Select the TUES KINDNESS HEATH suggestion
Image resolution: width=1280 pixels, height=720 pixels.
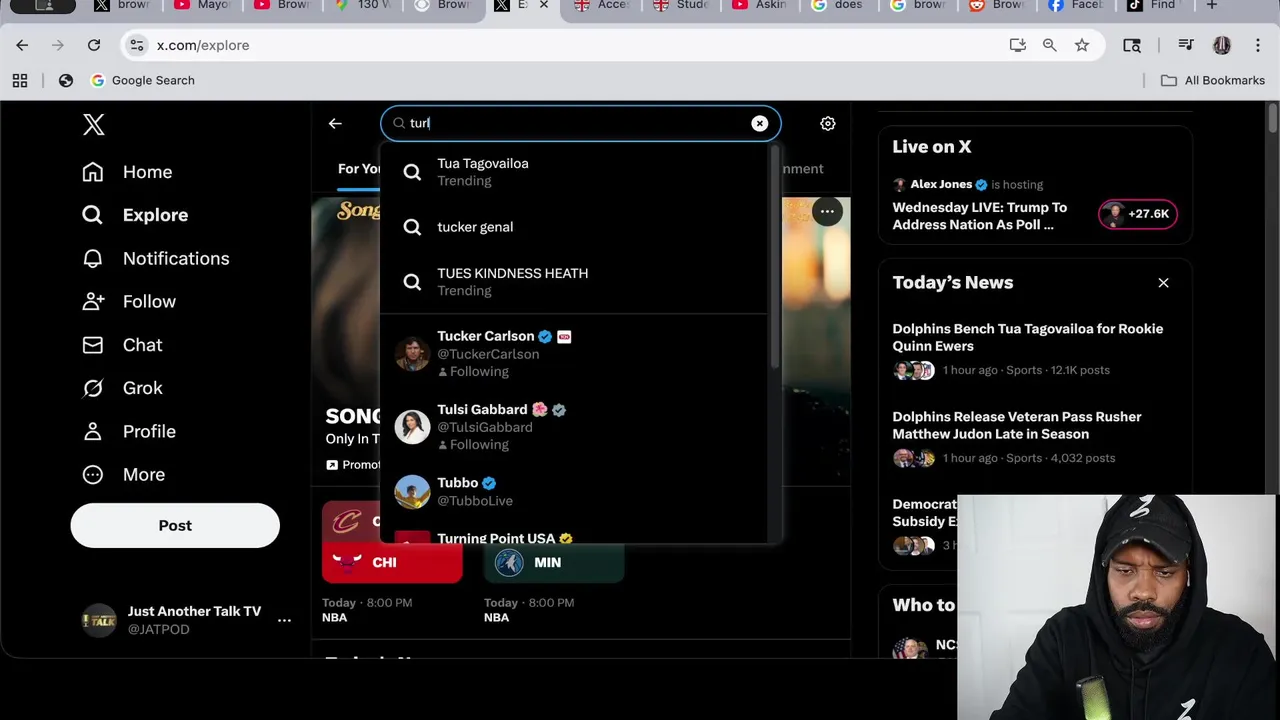pyautogui.click(x=574, y=282)
